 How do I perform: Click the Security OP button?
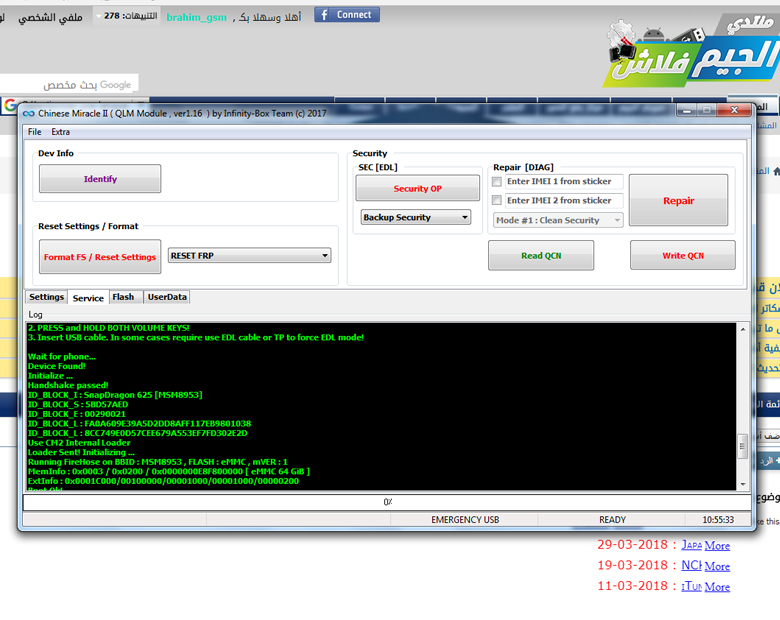[417, 188]
